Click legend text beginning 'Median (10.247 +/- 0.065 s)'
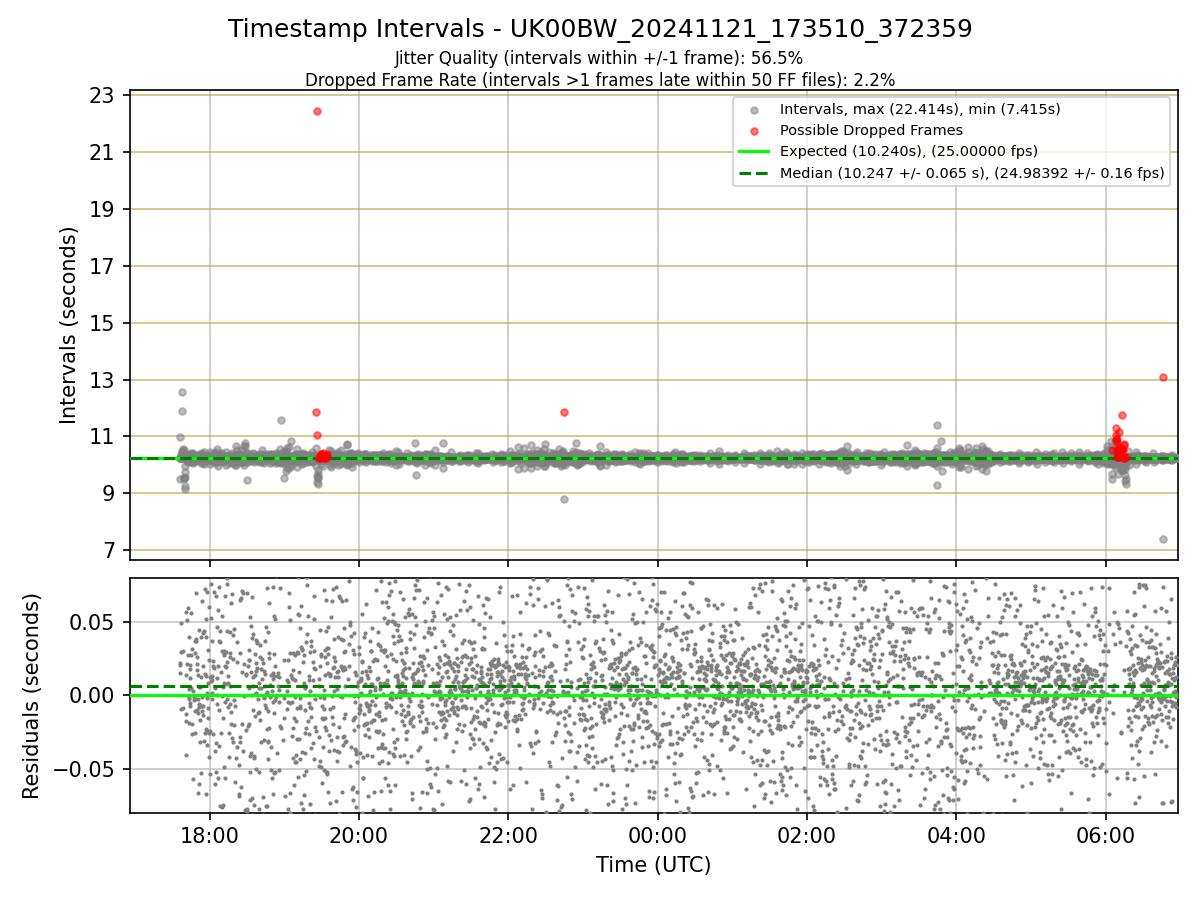 972,173
